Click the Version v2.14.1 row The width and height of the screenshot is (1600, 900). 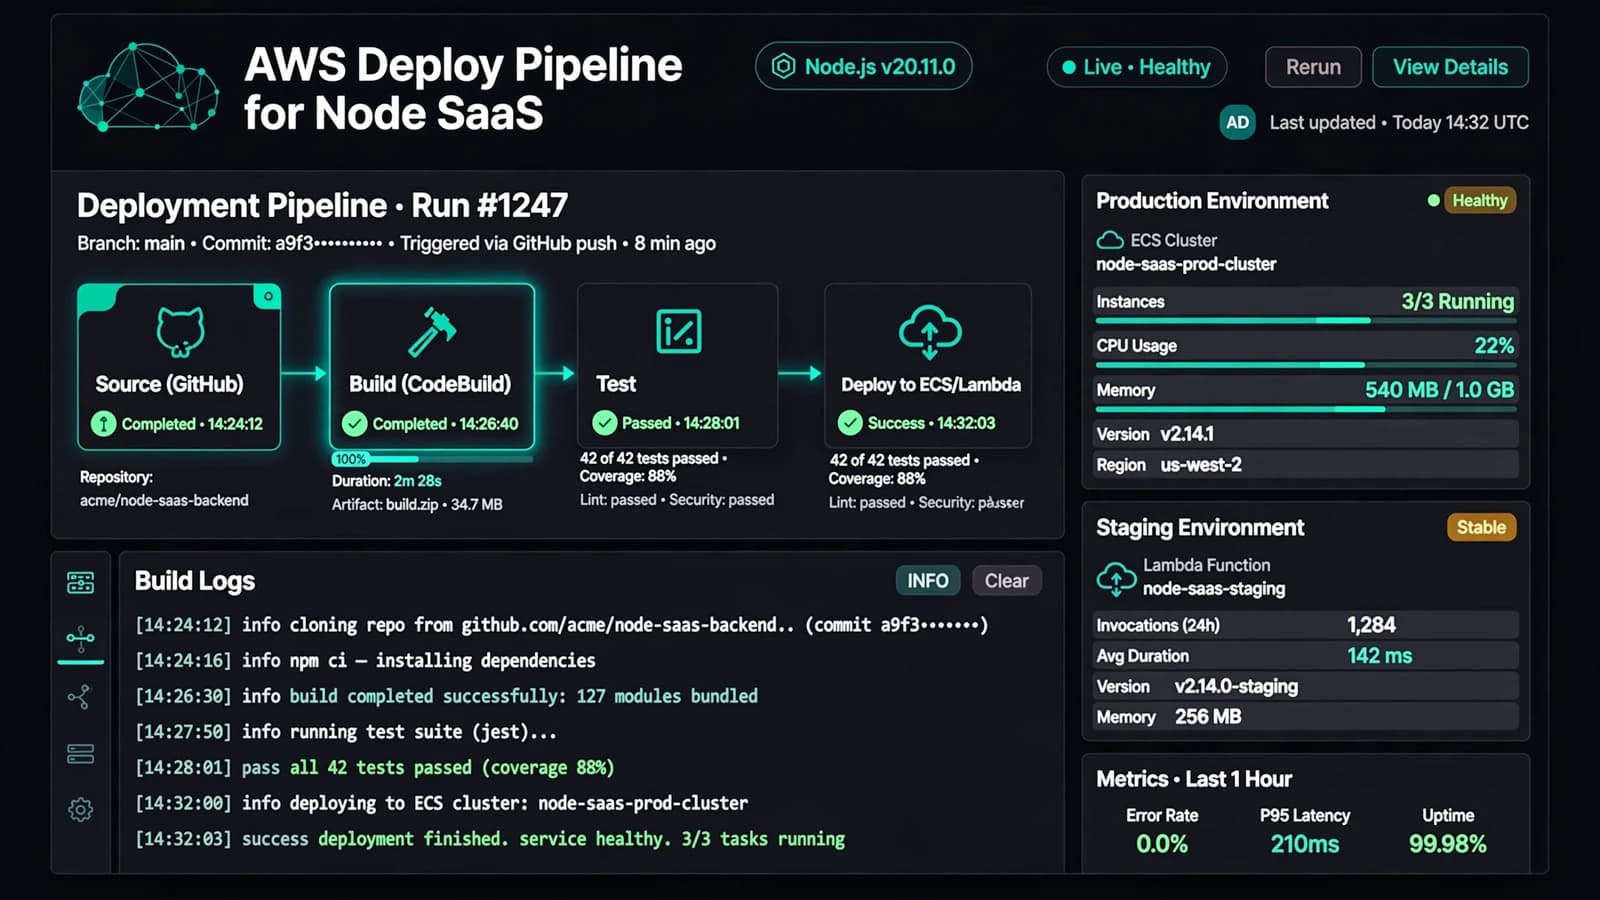(x=1306, y=434)
